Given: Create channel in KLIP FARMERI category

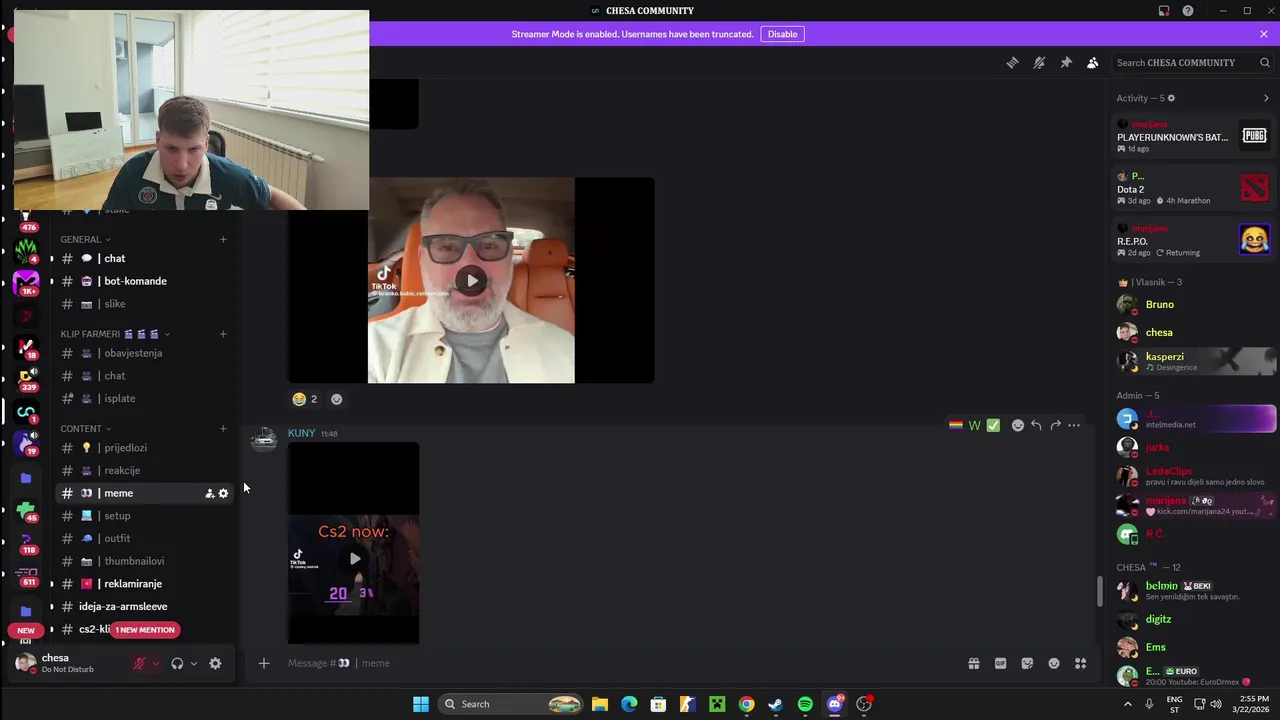Looking at the screenshot, I should (x=223, y=334).
